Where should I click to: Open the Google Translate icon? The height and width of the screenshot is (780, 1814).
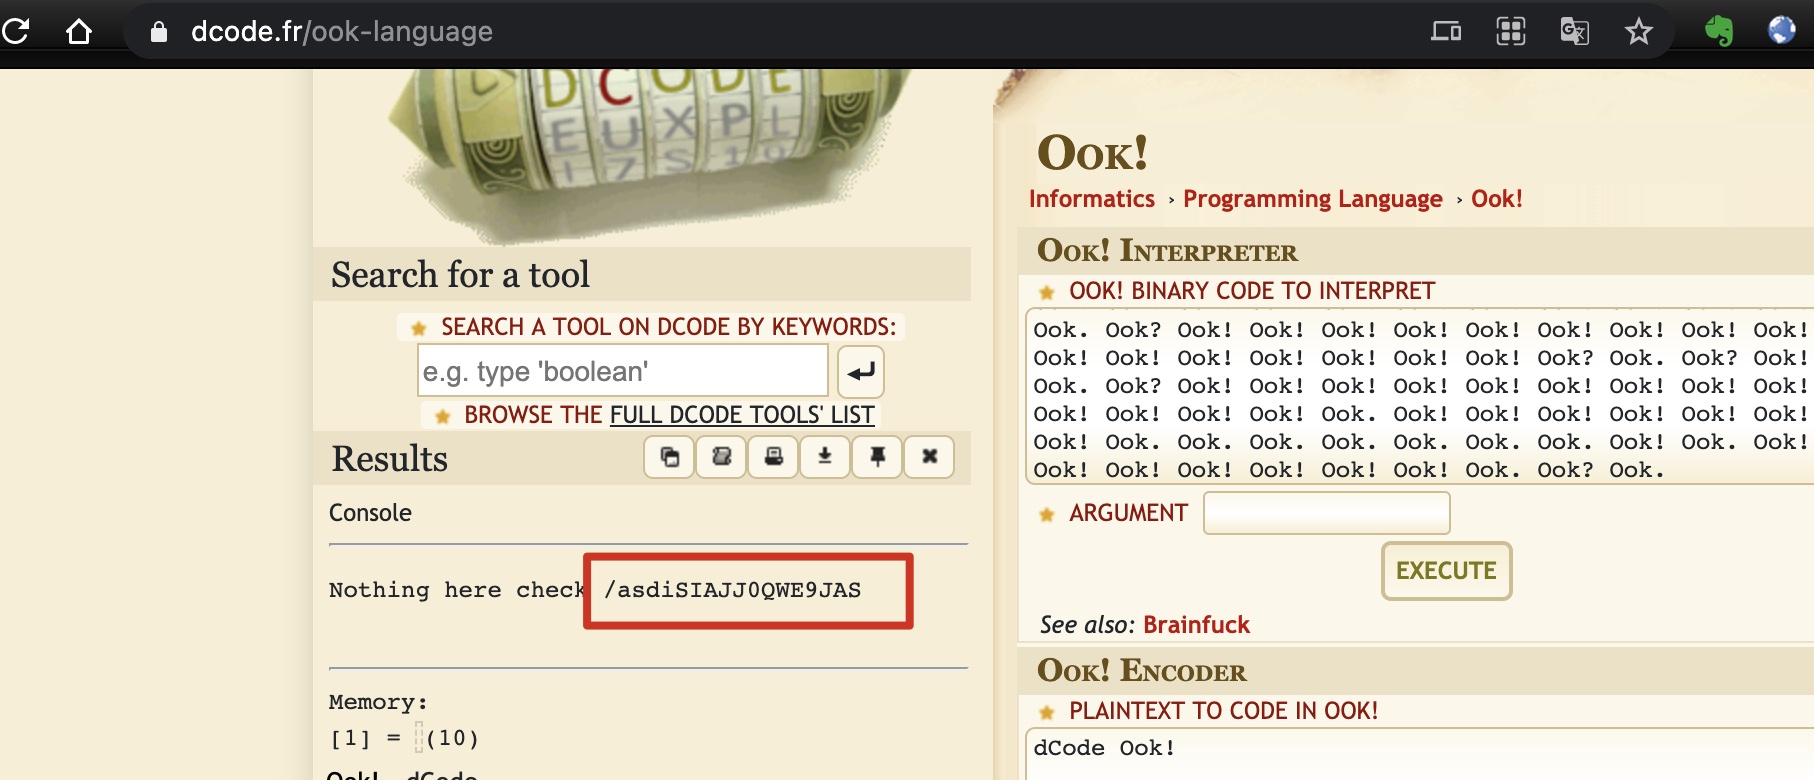pyautogui.click(x=1574, y=32)
